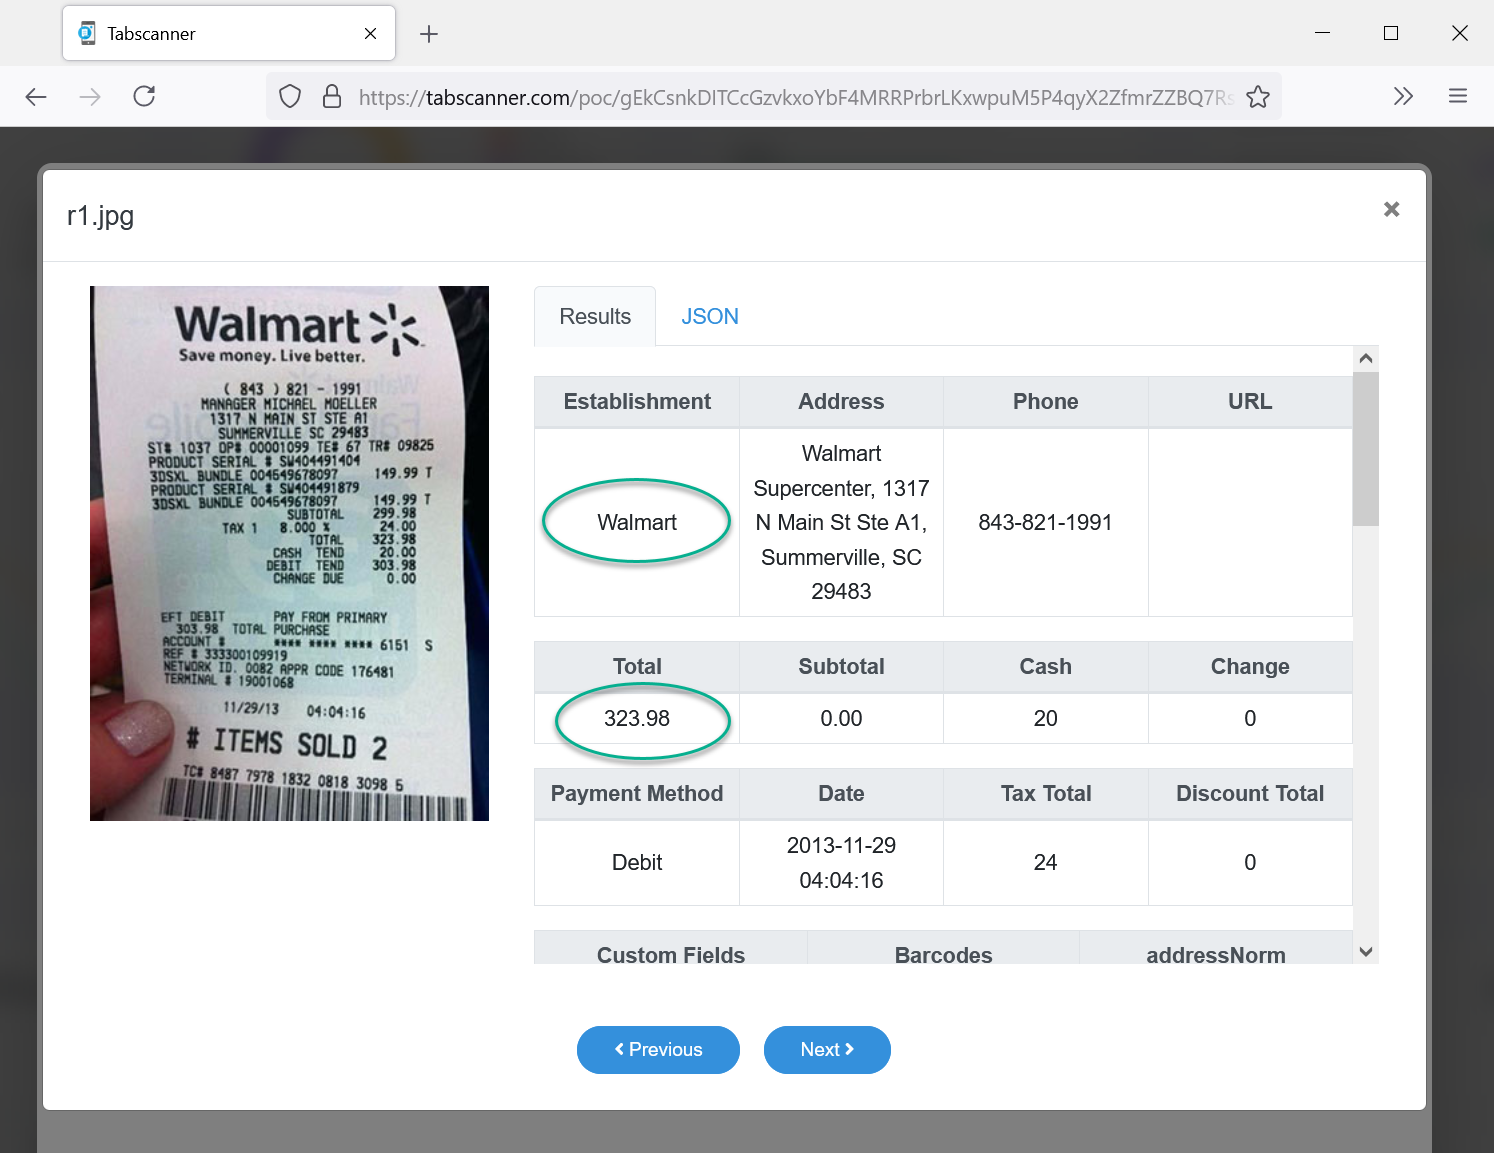Show more tools via double chevron
Viewport: 1494px width, 1153px height.
(x=1403, y=96)
